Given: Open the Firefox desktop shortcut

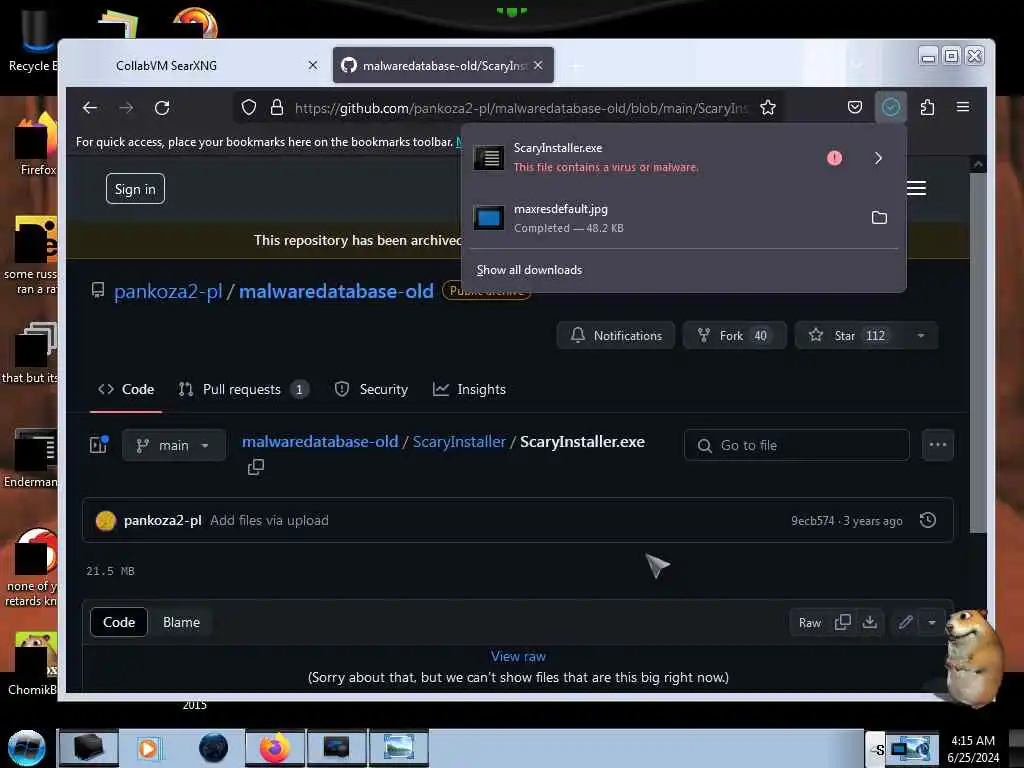Looking at the screenshot, I should click(37, 145).
